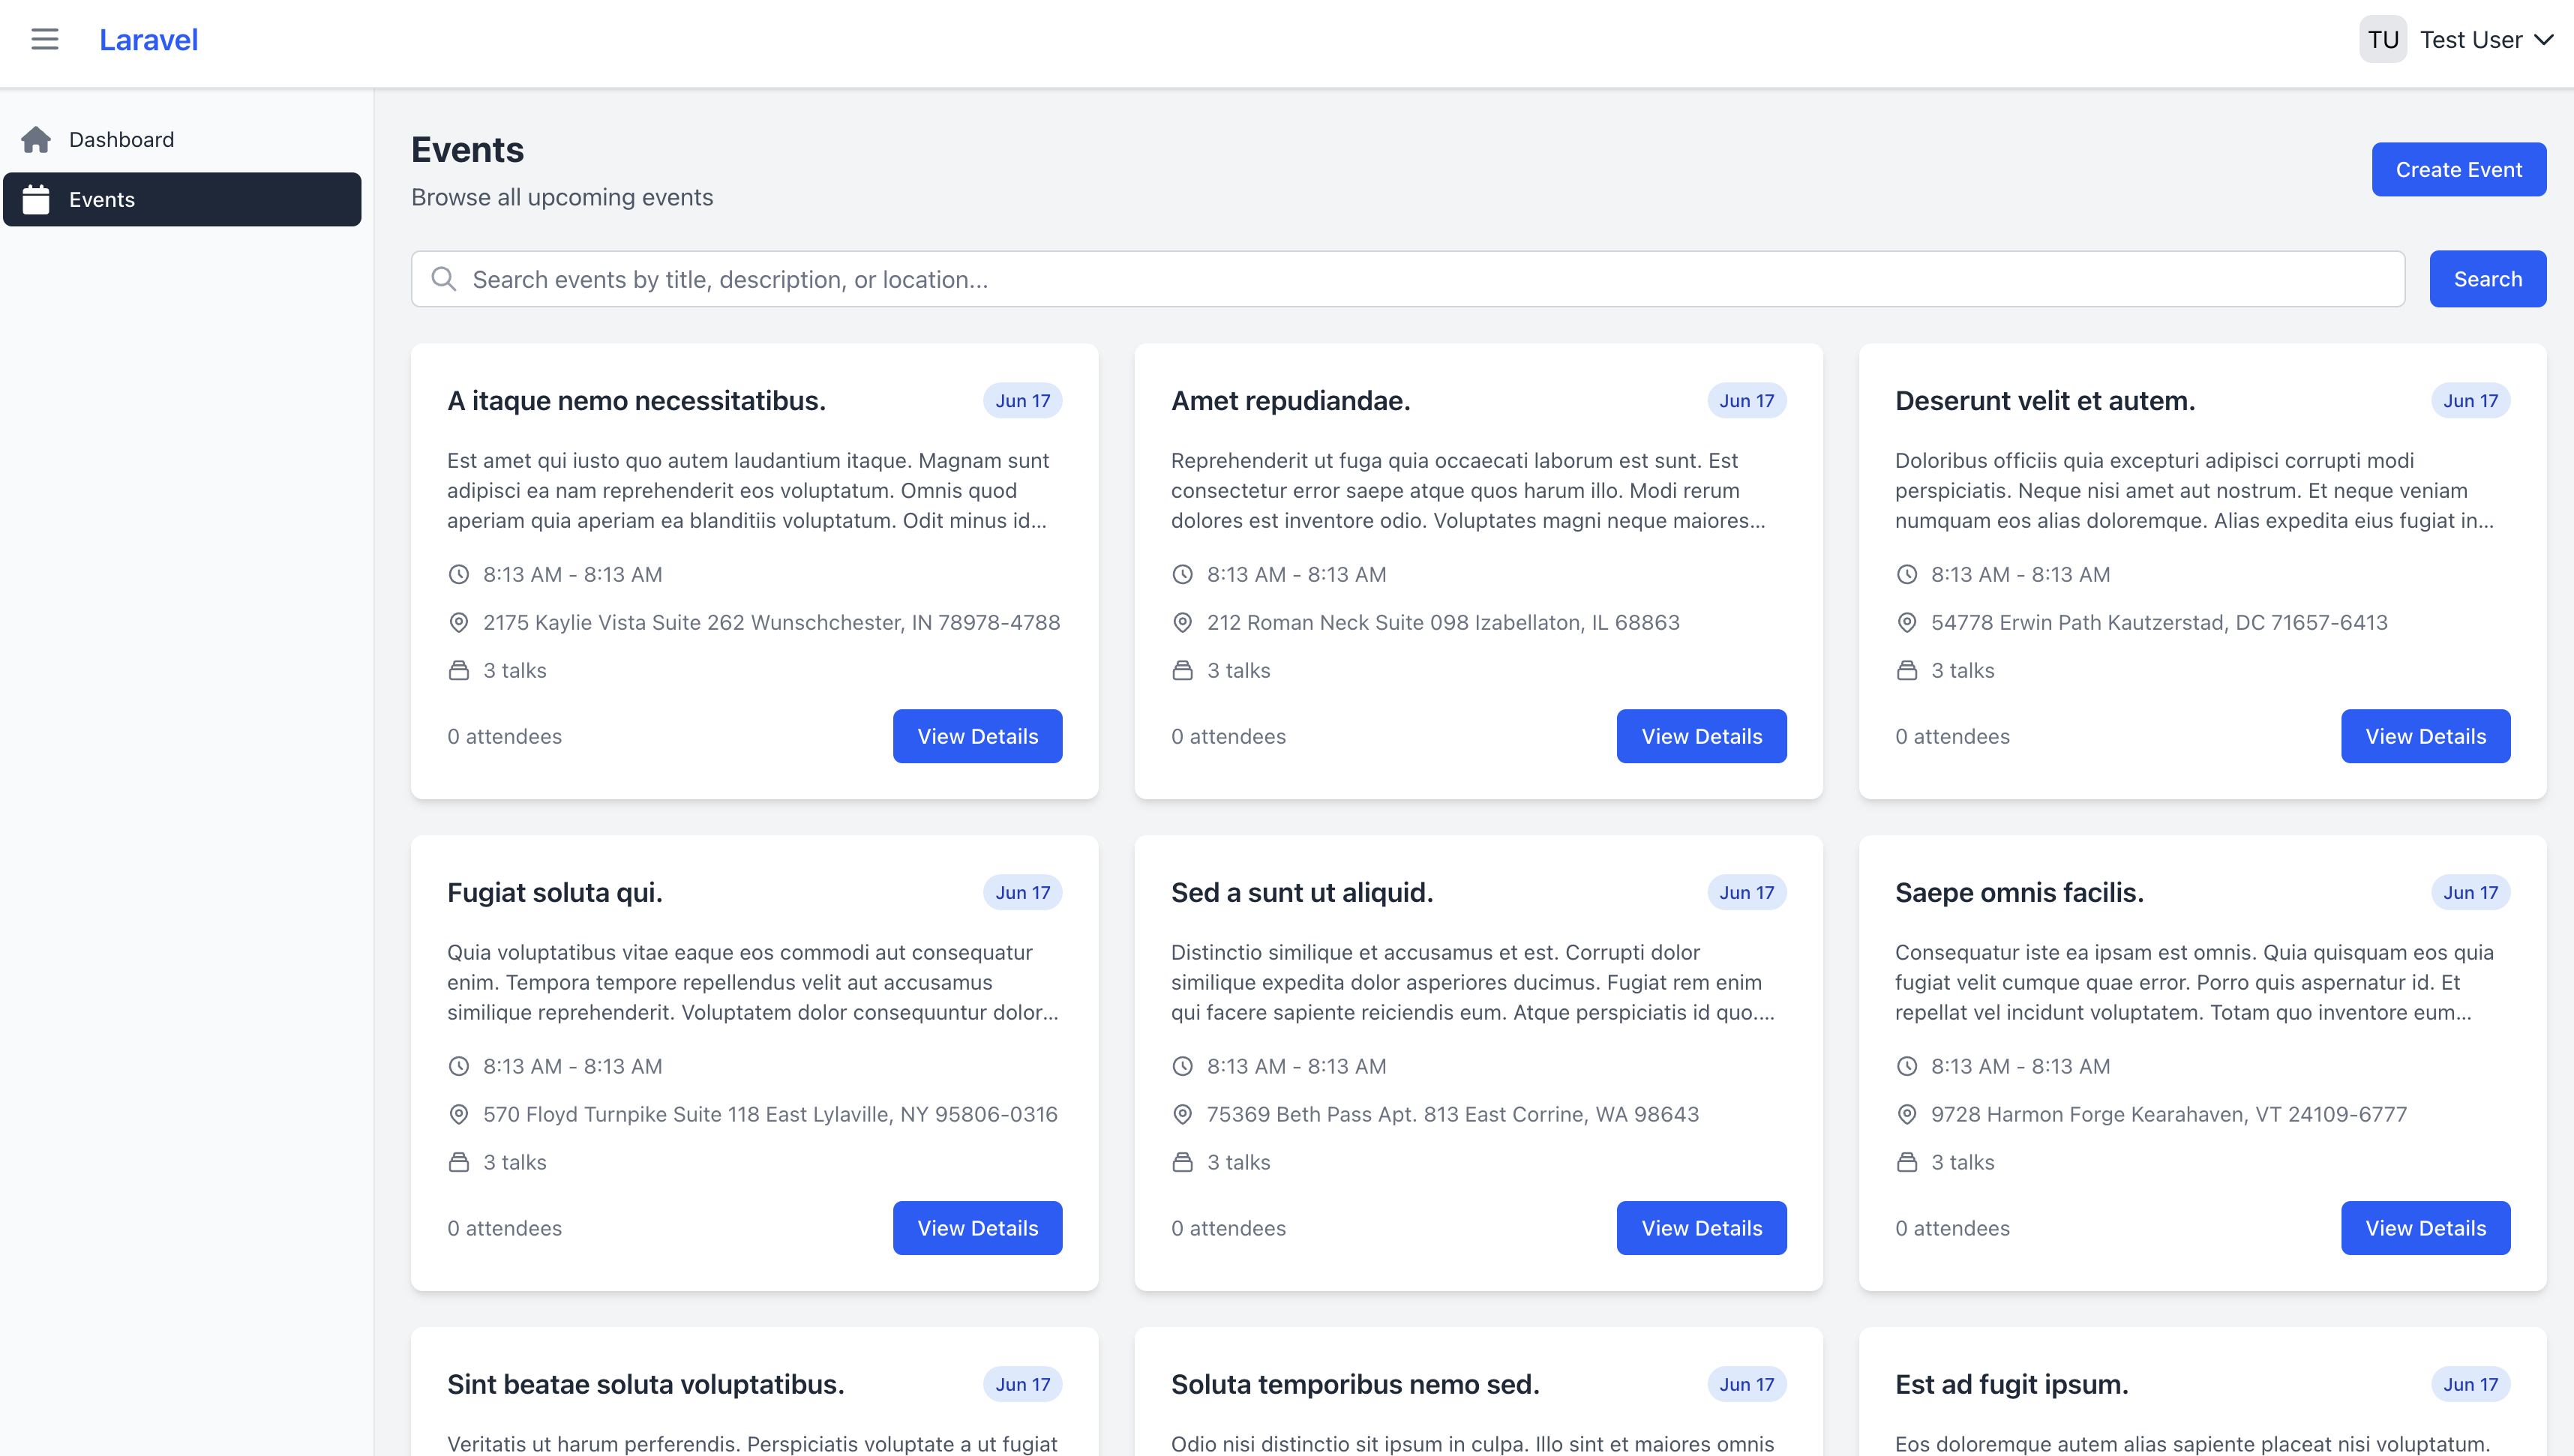2574x1456 pixels.
Task: View Details for A itaque nemo necessitatibus
Action: point(978,736)
